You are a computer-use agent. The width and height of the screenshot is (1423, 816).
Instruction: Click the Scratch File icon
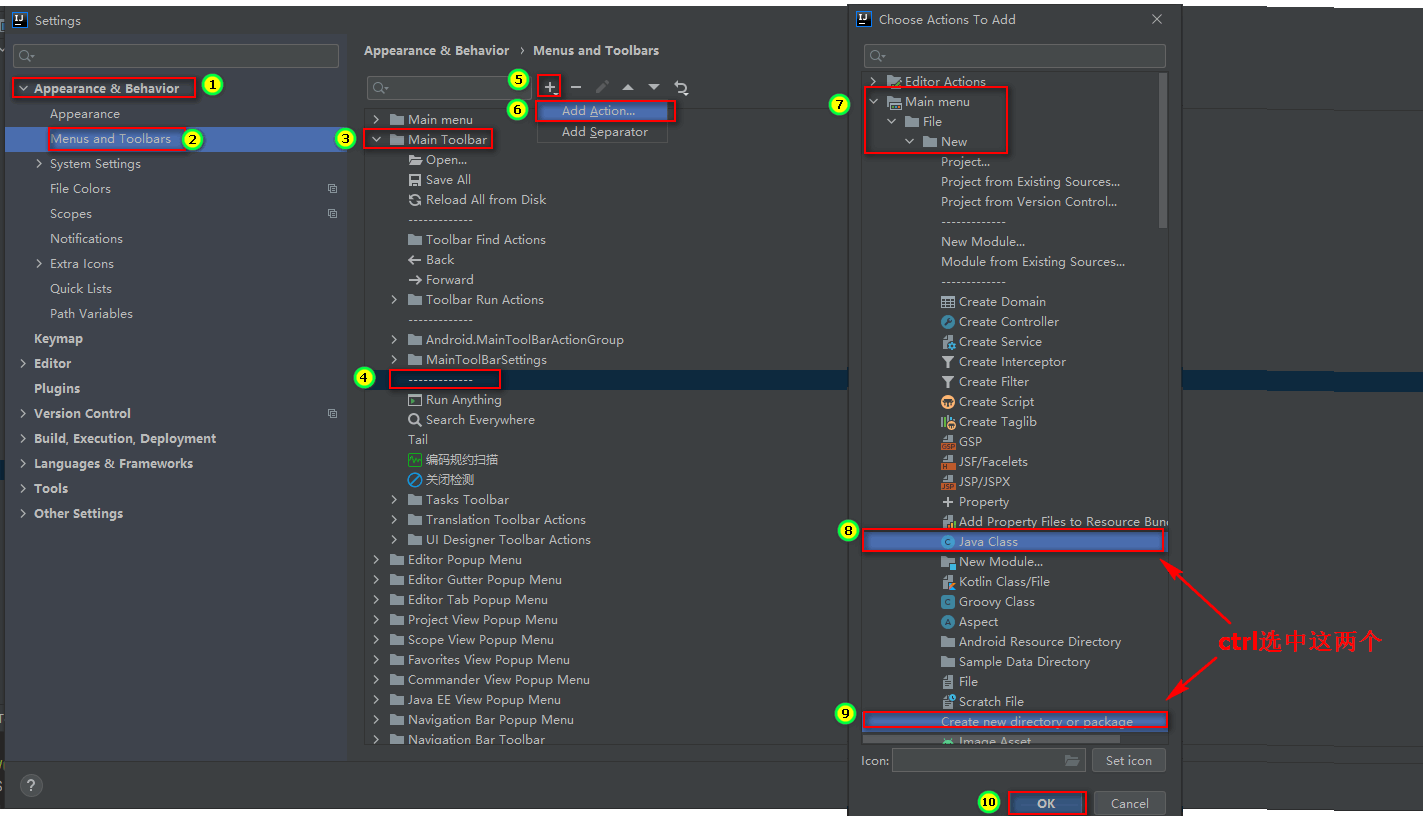pyautogui.click(x=948, y=701)
